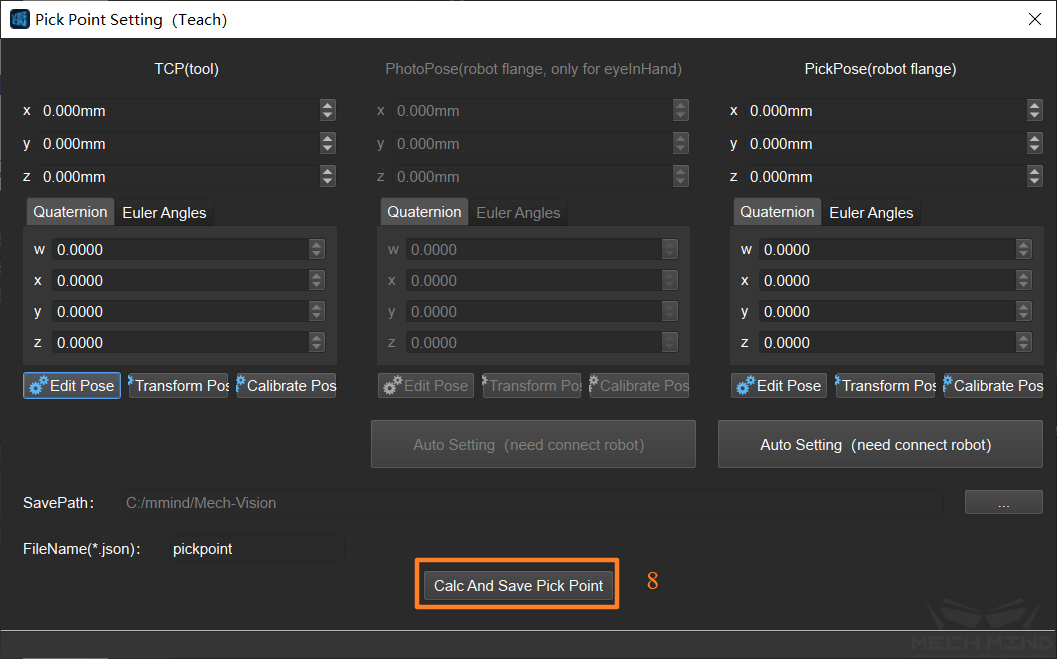The image size is (1057, 659).
Task: Click the Mech-Vision app icon in title bar
Action: coord(19,19)
